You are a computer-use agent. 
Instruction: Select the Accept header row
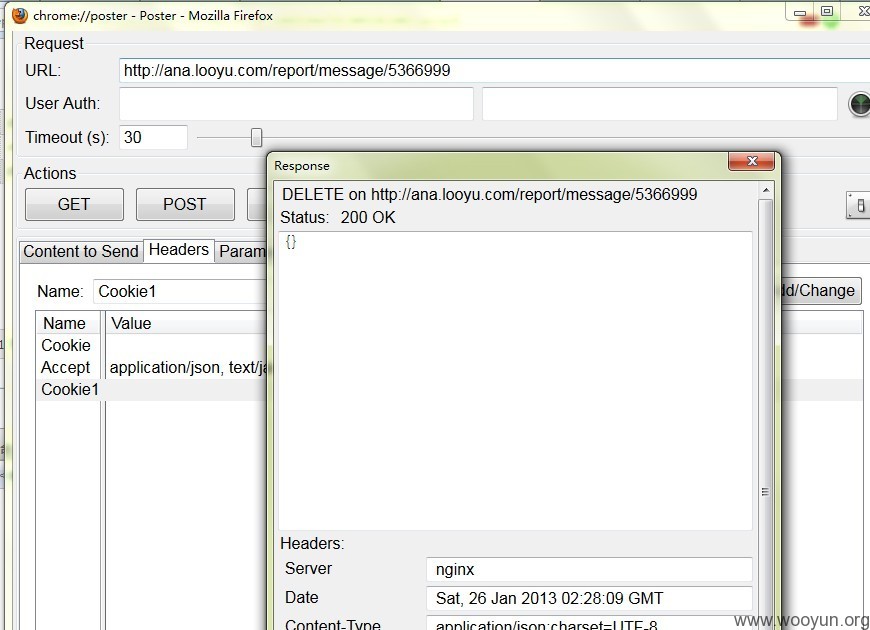(151, 367)
